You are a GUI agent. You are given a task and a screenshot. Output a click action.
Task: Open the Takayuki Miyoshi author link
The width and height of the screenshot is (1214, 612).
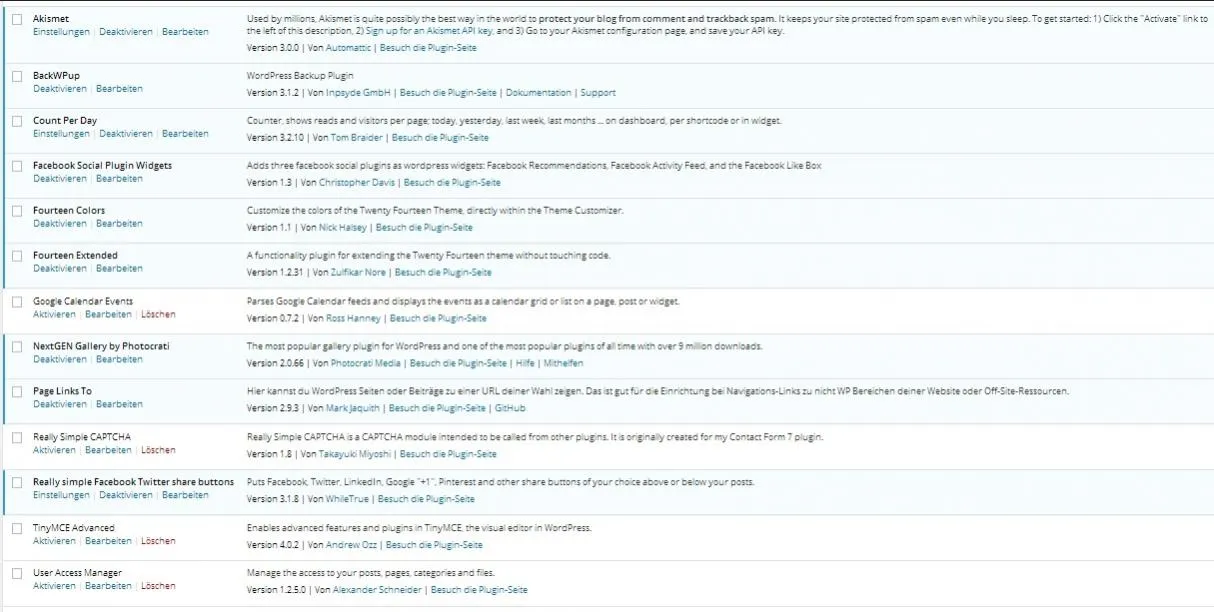(355, 455)
